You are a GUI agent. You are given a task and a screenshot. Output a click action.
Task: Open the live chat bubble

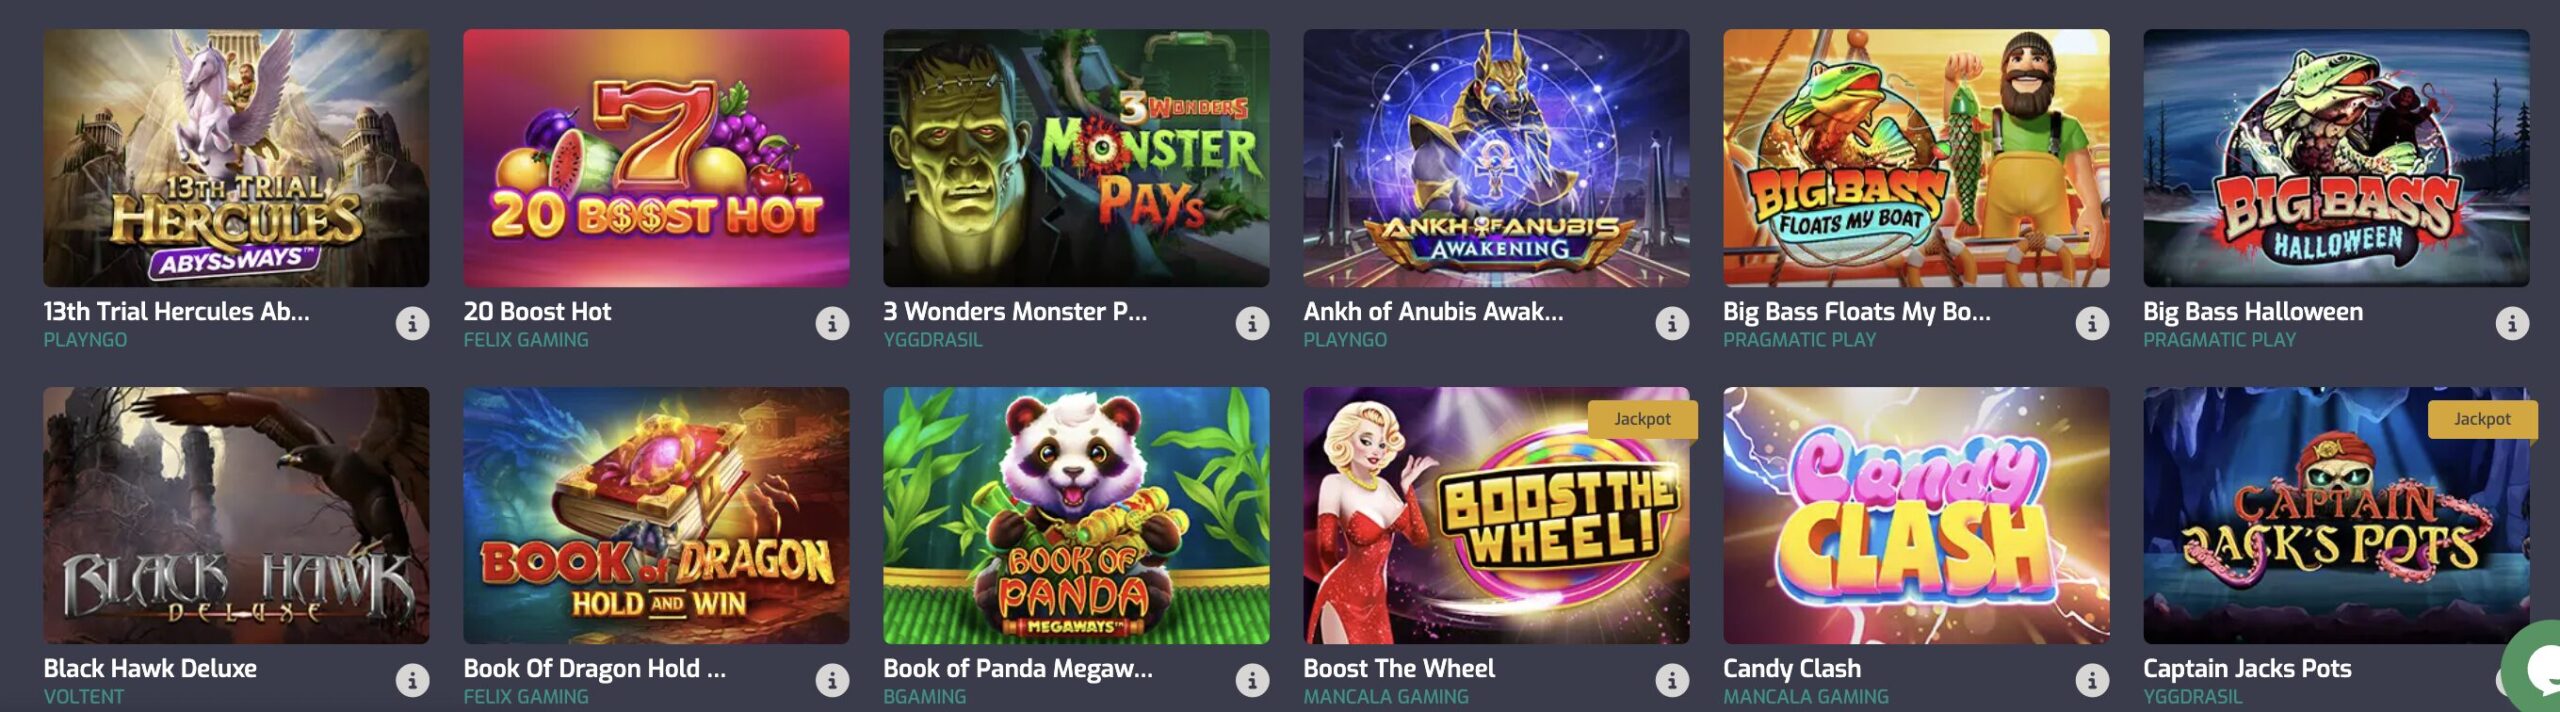[2535, 668]
